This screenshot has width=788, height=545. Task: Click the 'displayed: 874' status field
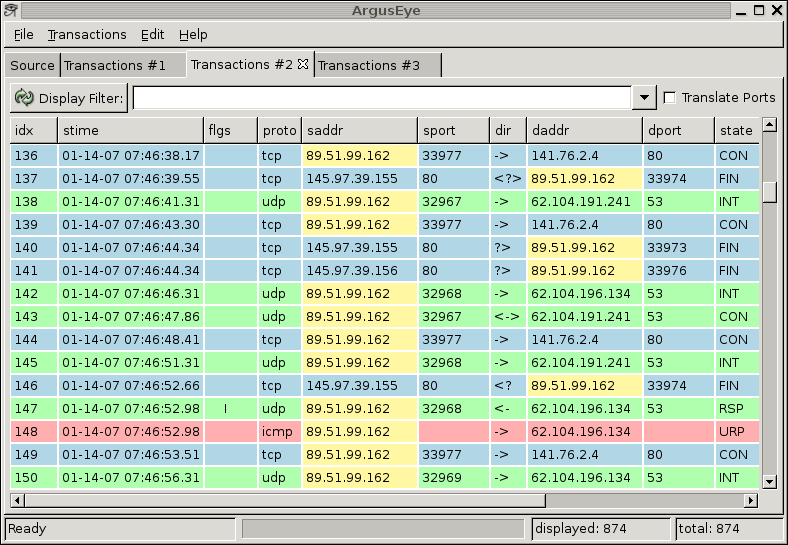click(x=601, y=529)
